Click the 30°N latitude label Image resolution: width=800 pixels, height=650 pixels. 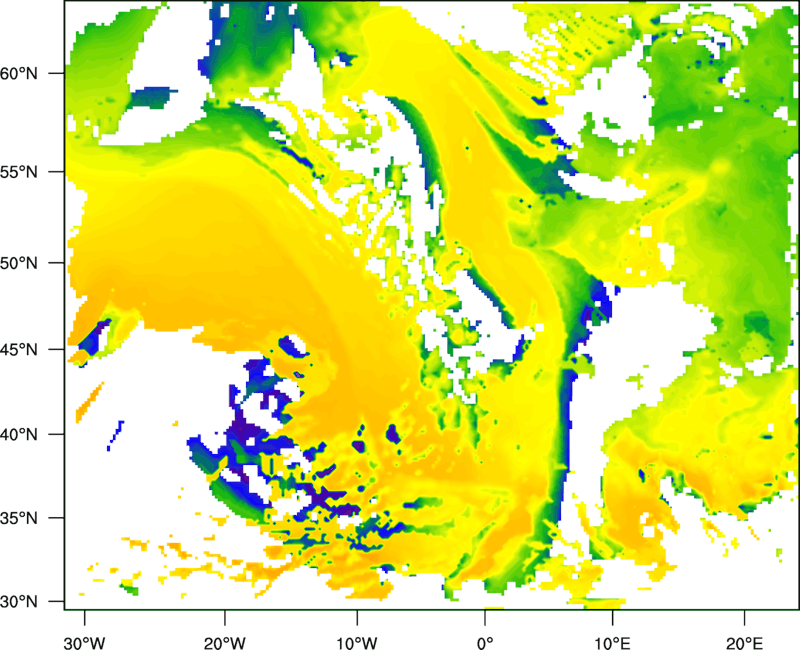[19, 602]
